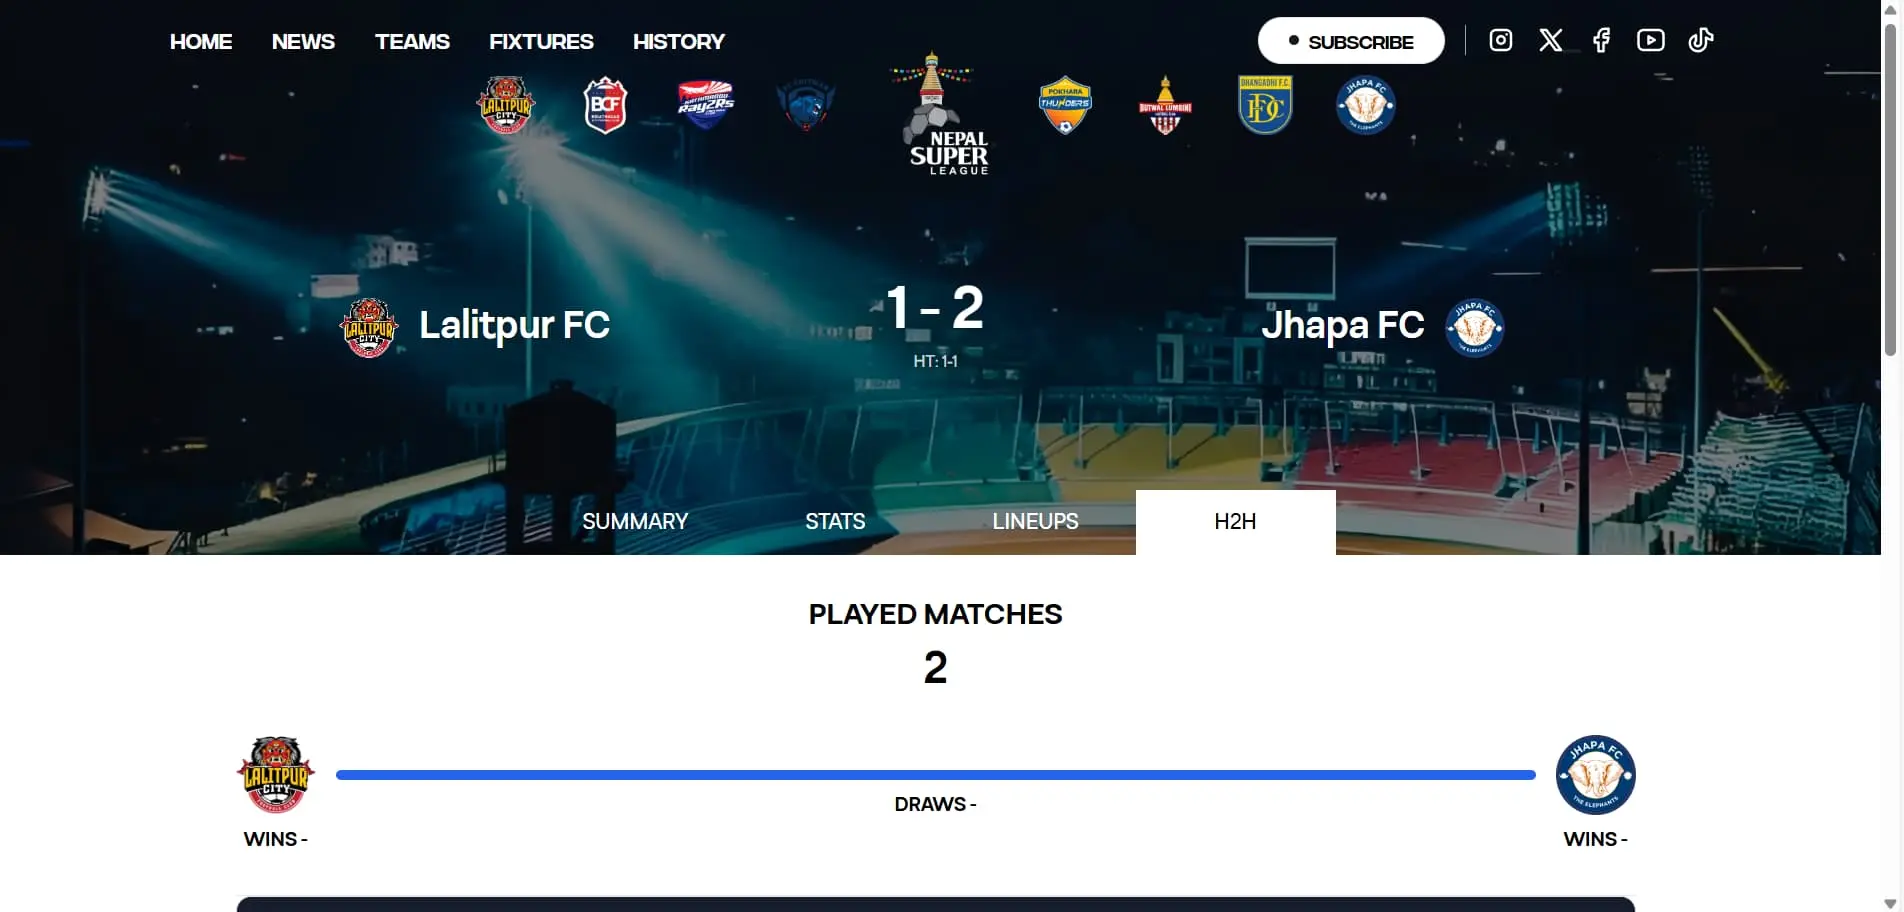1904x912 pixels.
Task: Select the Dhangadhi FC team crest
Action: pos(1265,105)
